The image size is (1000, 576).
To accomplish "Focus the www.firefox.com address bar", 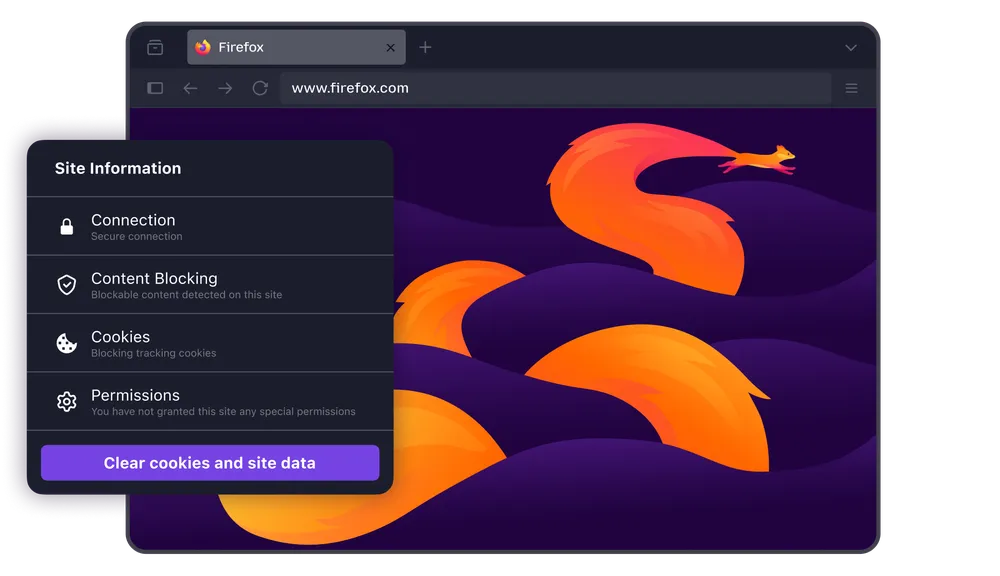I will pyautogui.click(x=555, y=88).
